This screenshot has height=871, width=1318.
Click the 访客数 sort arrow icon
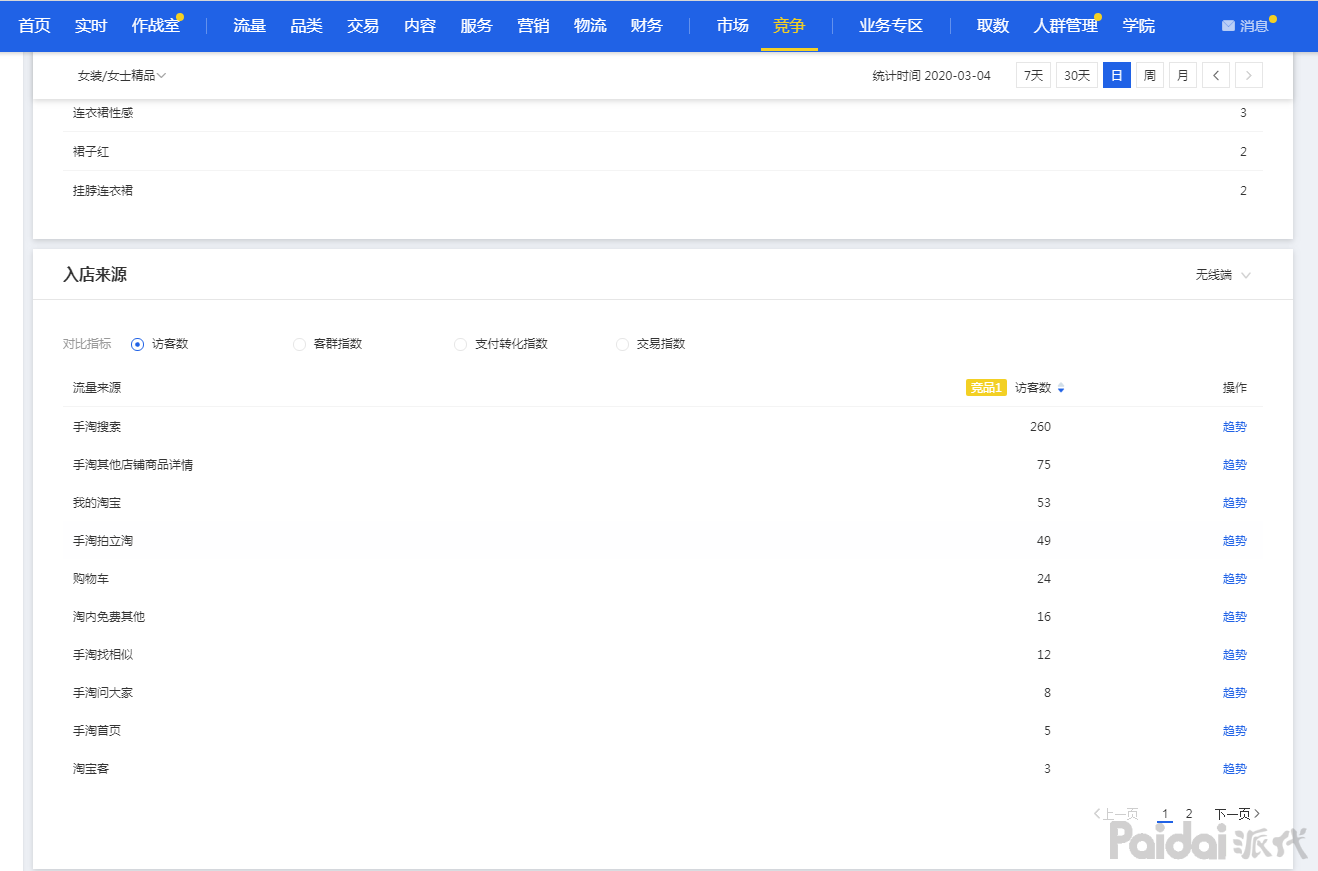pyautogui.click(x=1061, y=388)
